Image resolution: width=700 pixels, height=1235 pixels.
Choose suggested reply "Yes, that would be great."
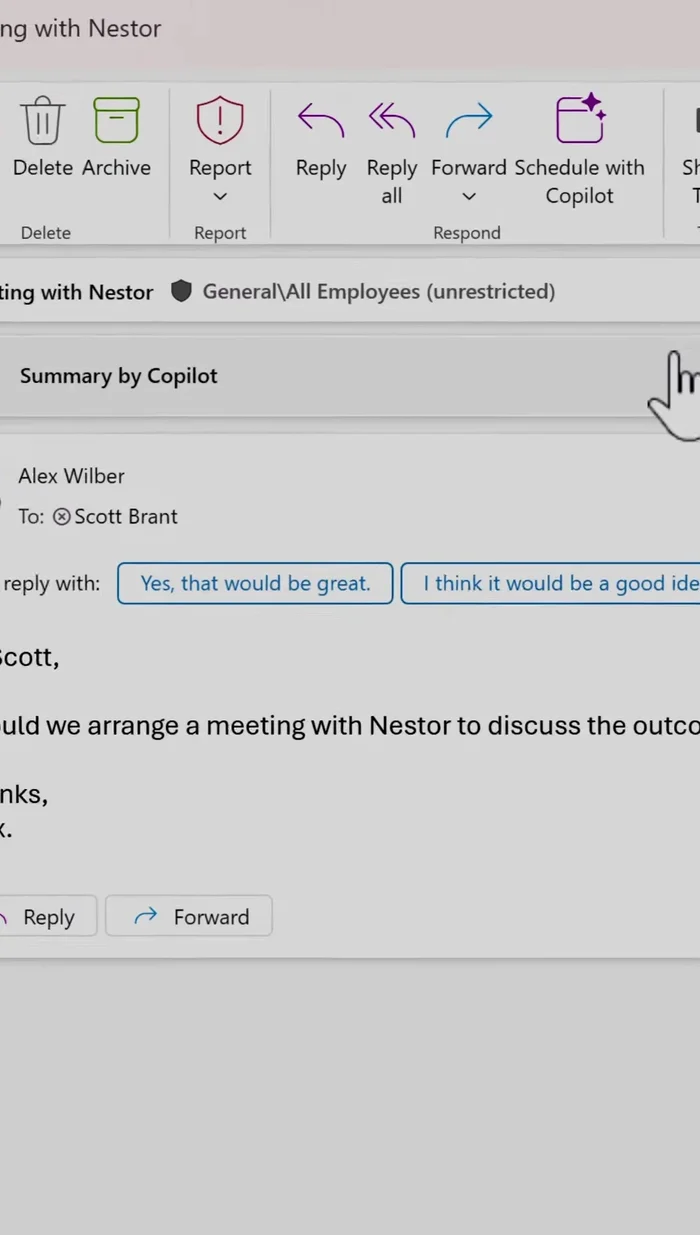point(255,583)
